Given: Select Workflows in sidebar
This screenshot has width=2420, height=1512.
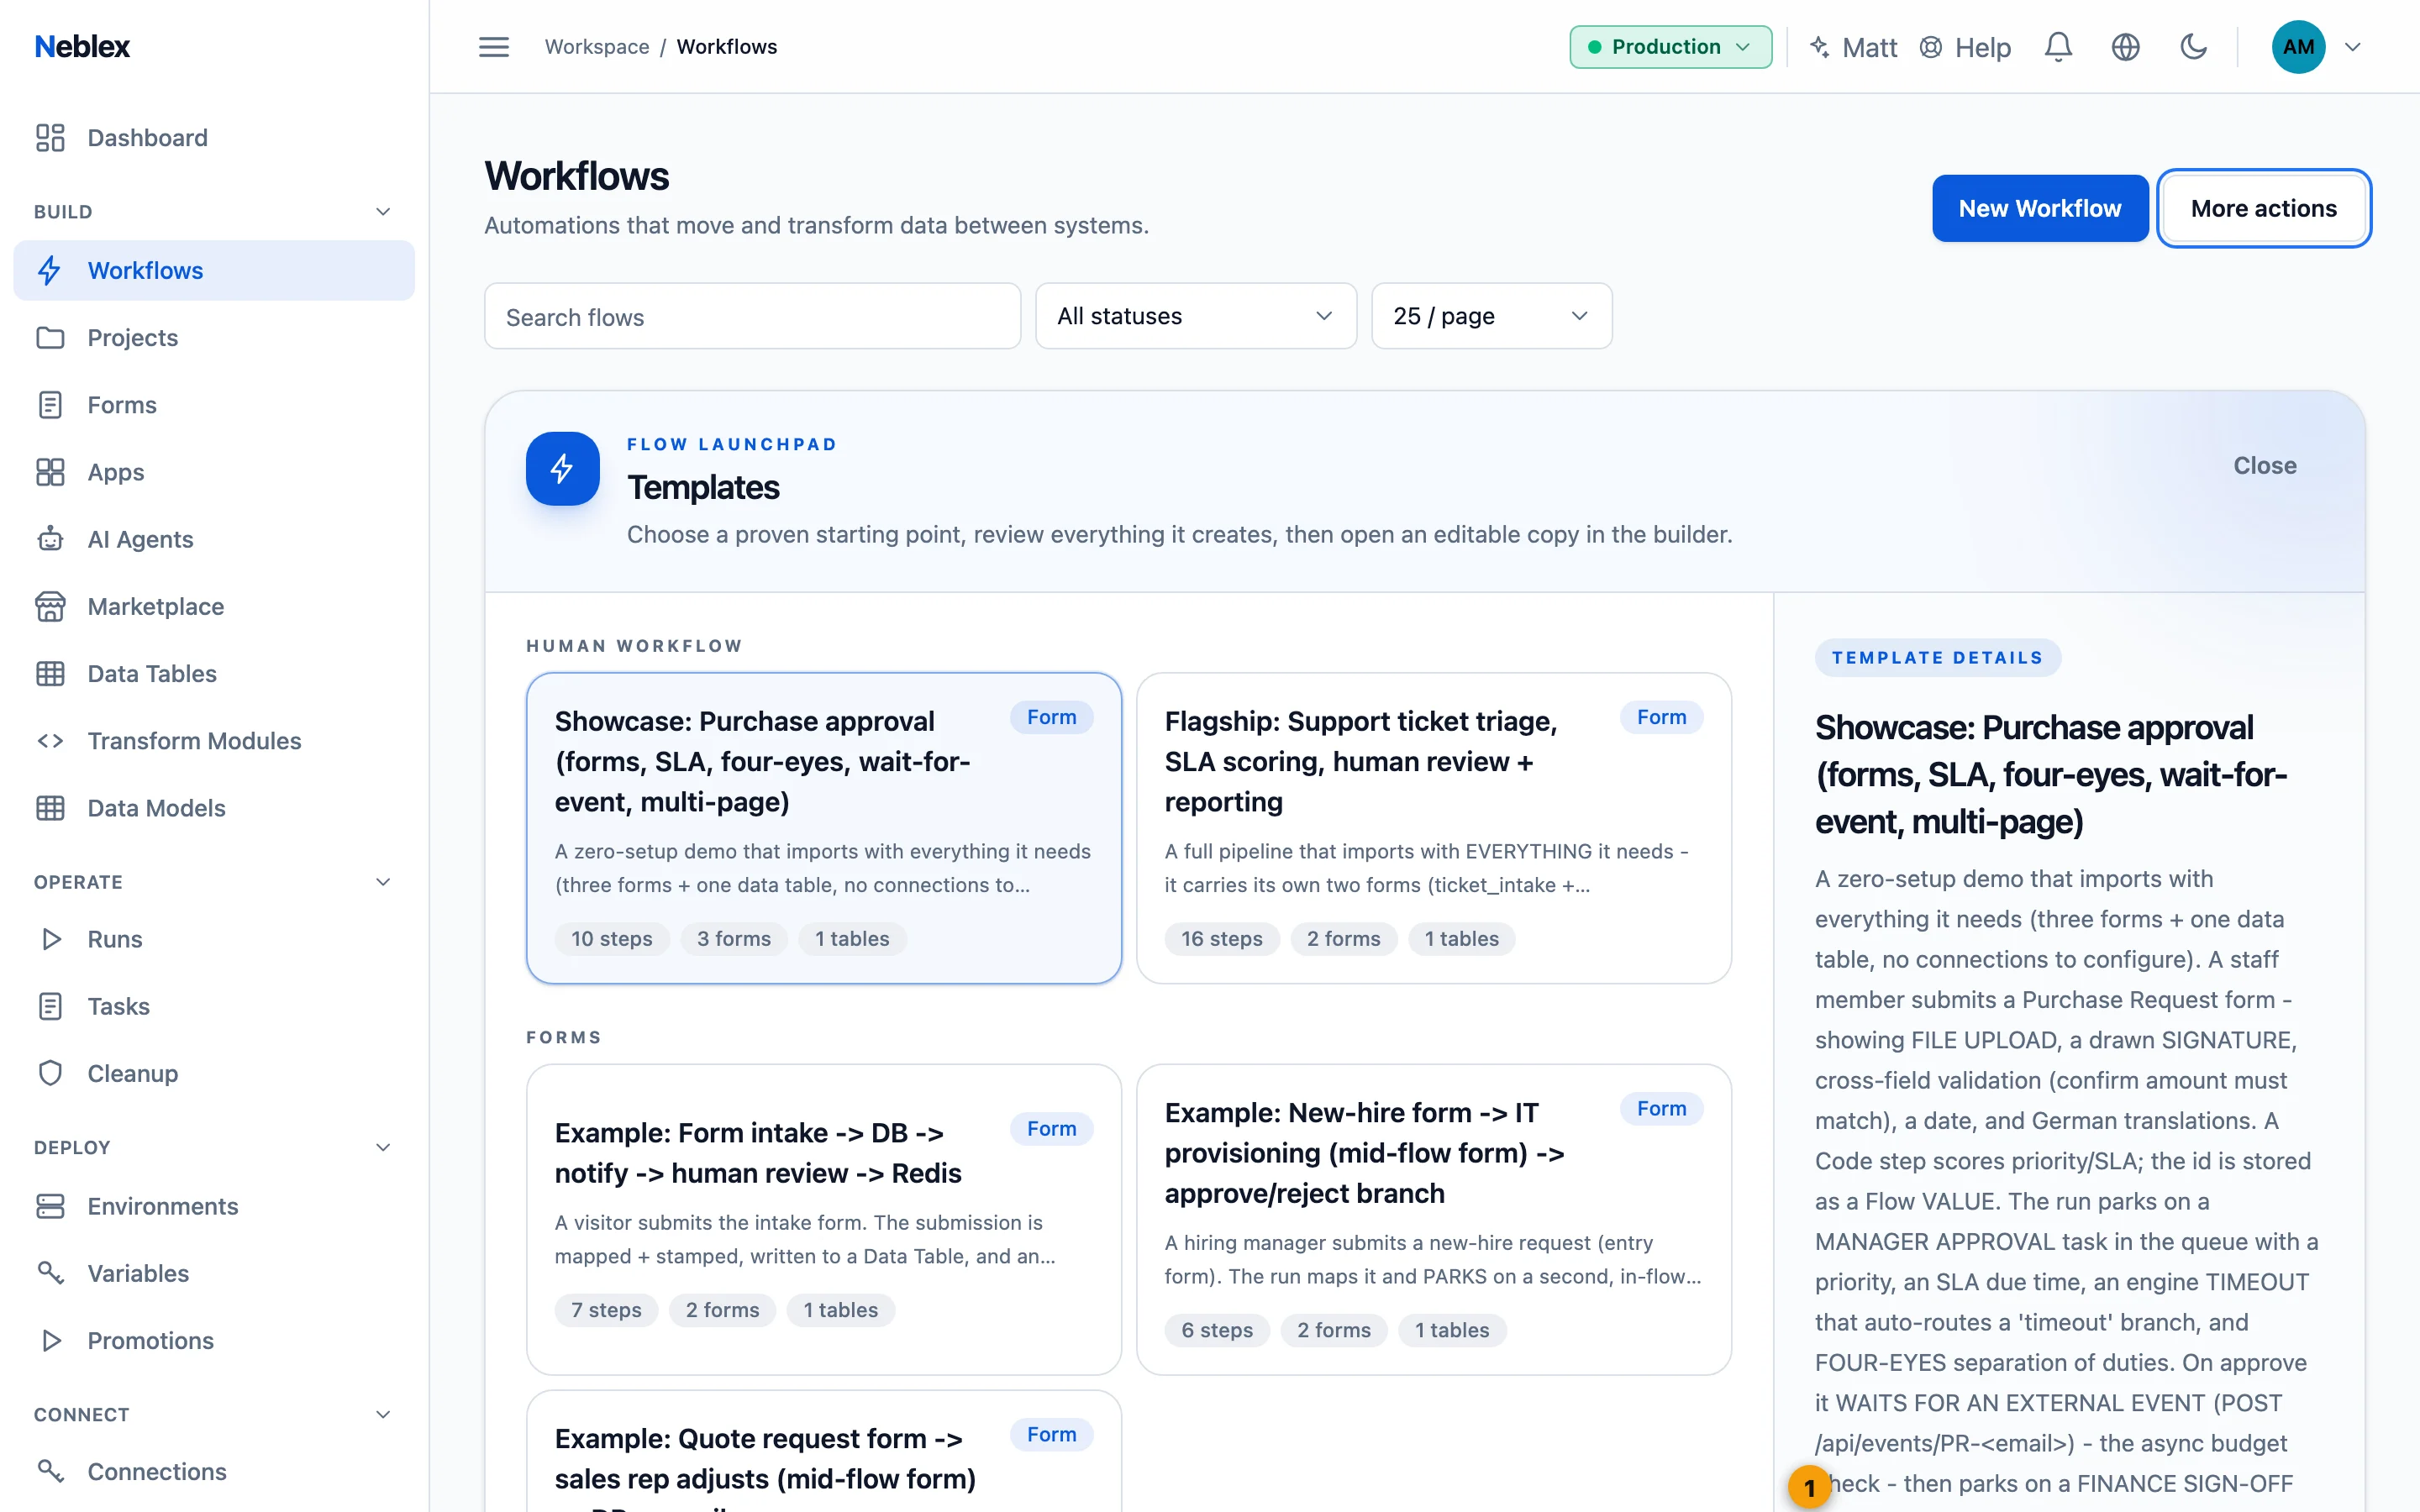Looking at the screenshot, I should (x=214, y=270).
